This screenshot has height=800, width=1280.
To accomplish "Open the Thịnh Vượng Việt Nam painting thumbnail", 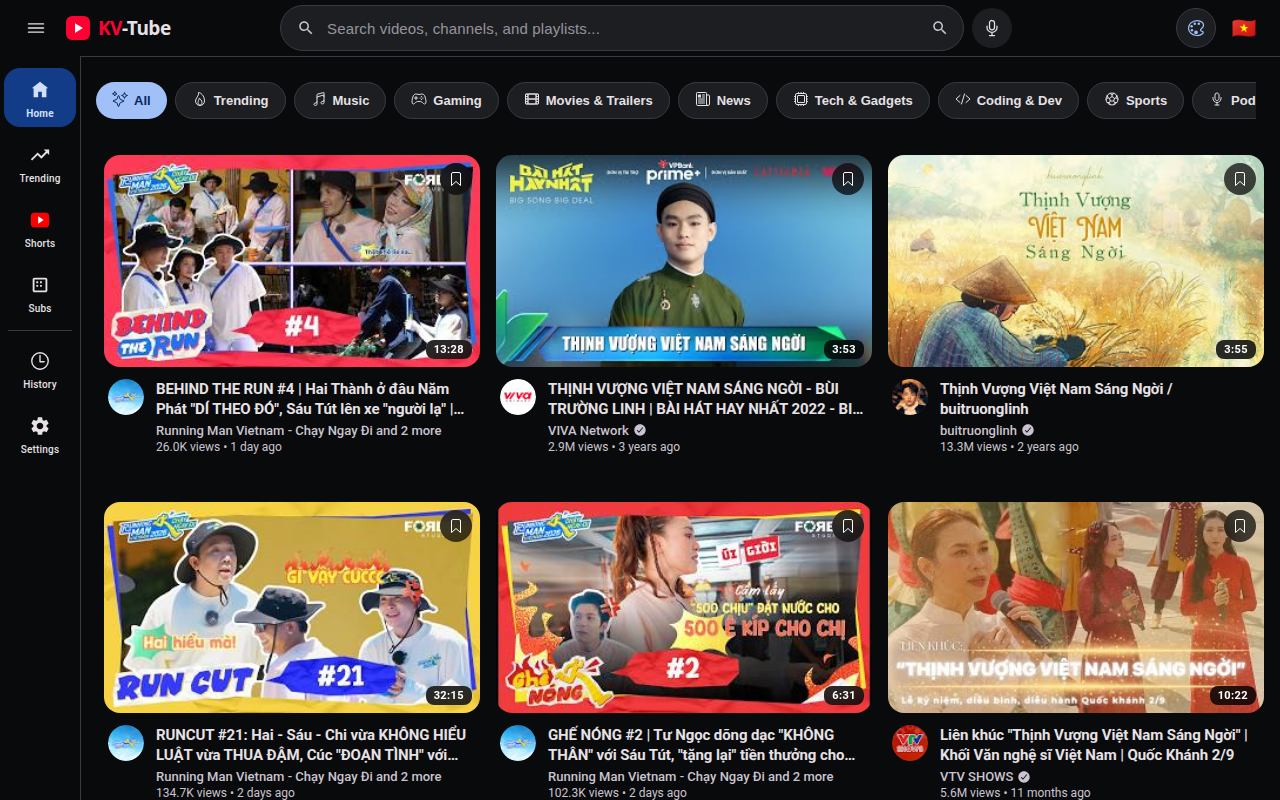I will (x=1076, y=261).
